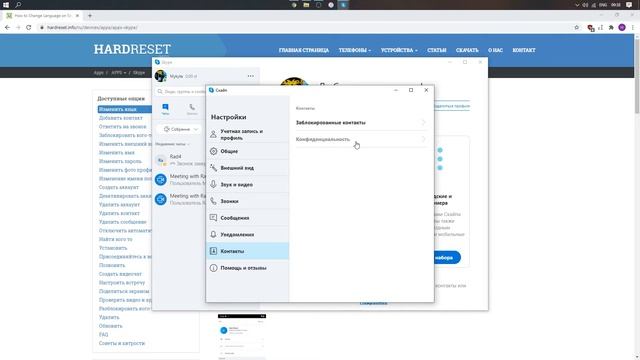The height and width of the screenshot is (360, 640).
Task: Open the more options ellipsis in Skype window
Action: [x=250, y=76]
